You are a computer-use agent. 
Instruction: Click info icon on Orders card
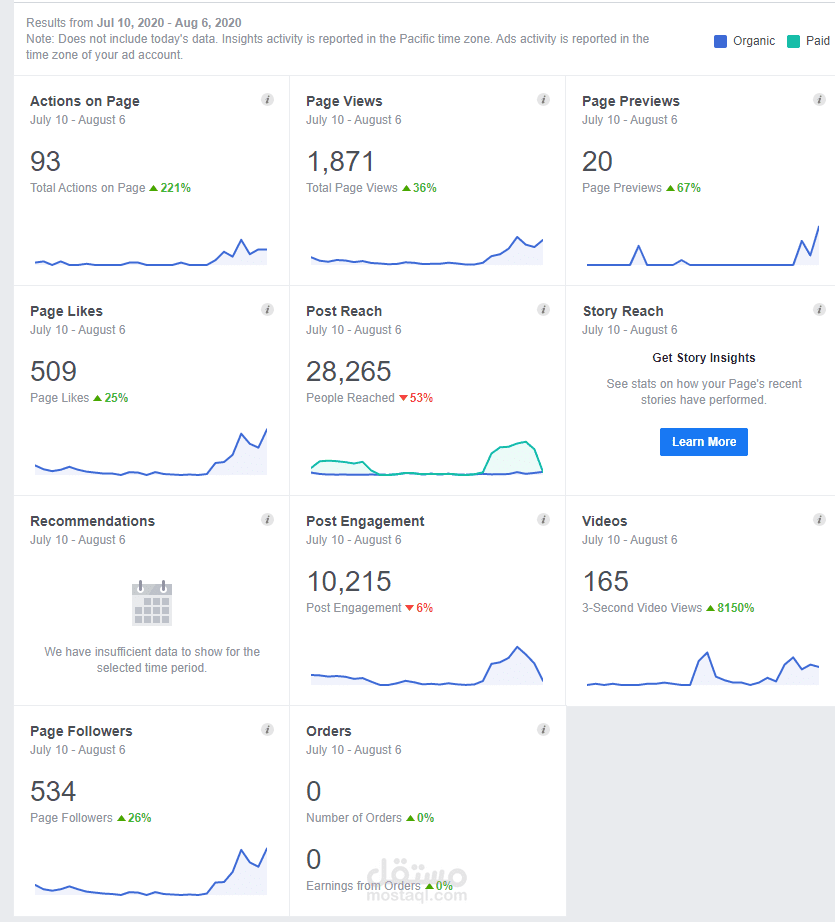543,730
